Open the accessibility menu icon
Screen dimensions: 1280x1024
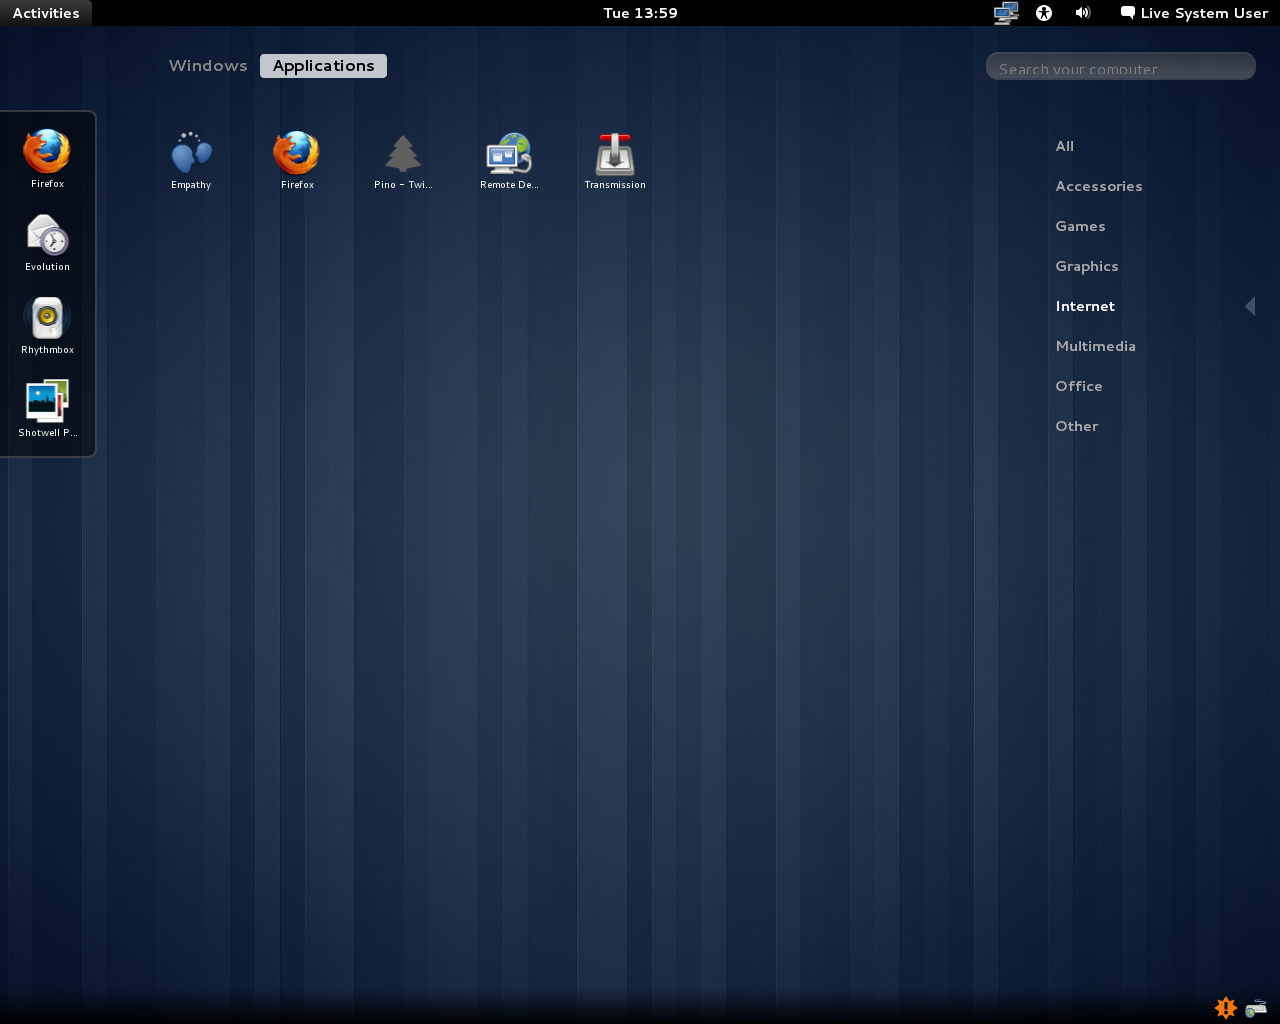coord(1044,13)
